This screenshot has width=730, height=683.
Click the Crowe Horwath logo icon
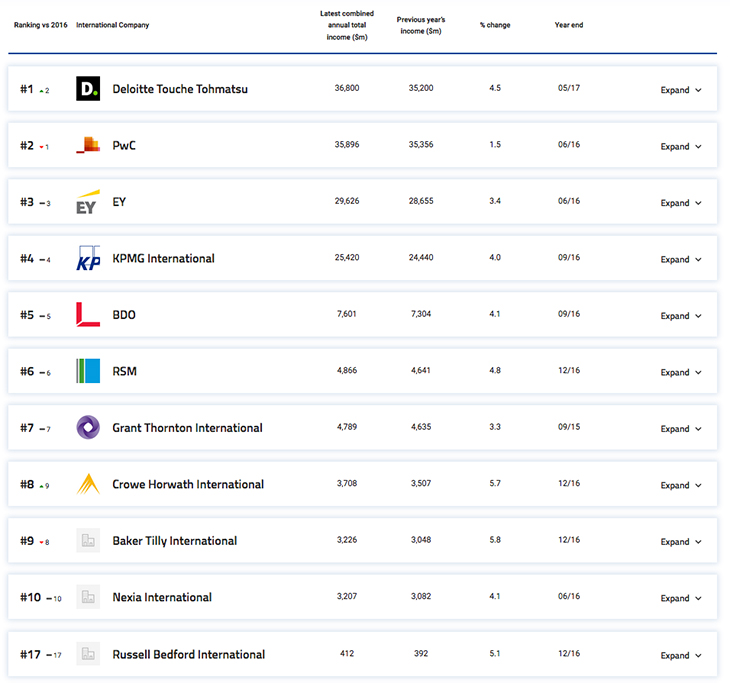(x=88, y=484)
